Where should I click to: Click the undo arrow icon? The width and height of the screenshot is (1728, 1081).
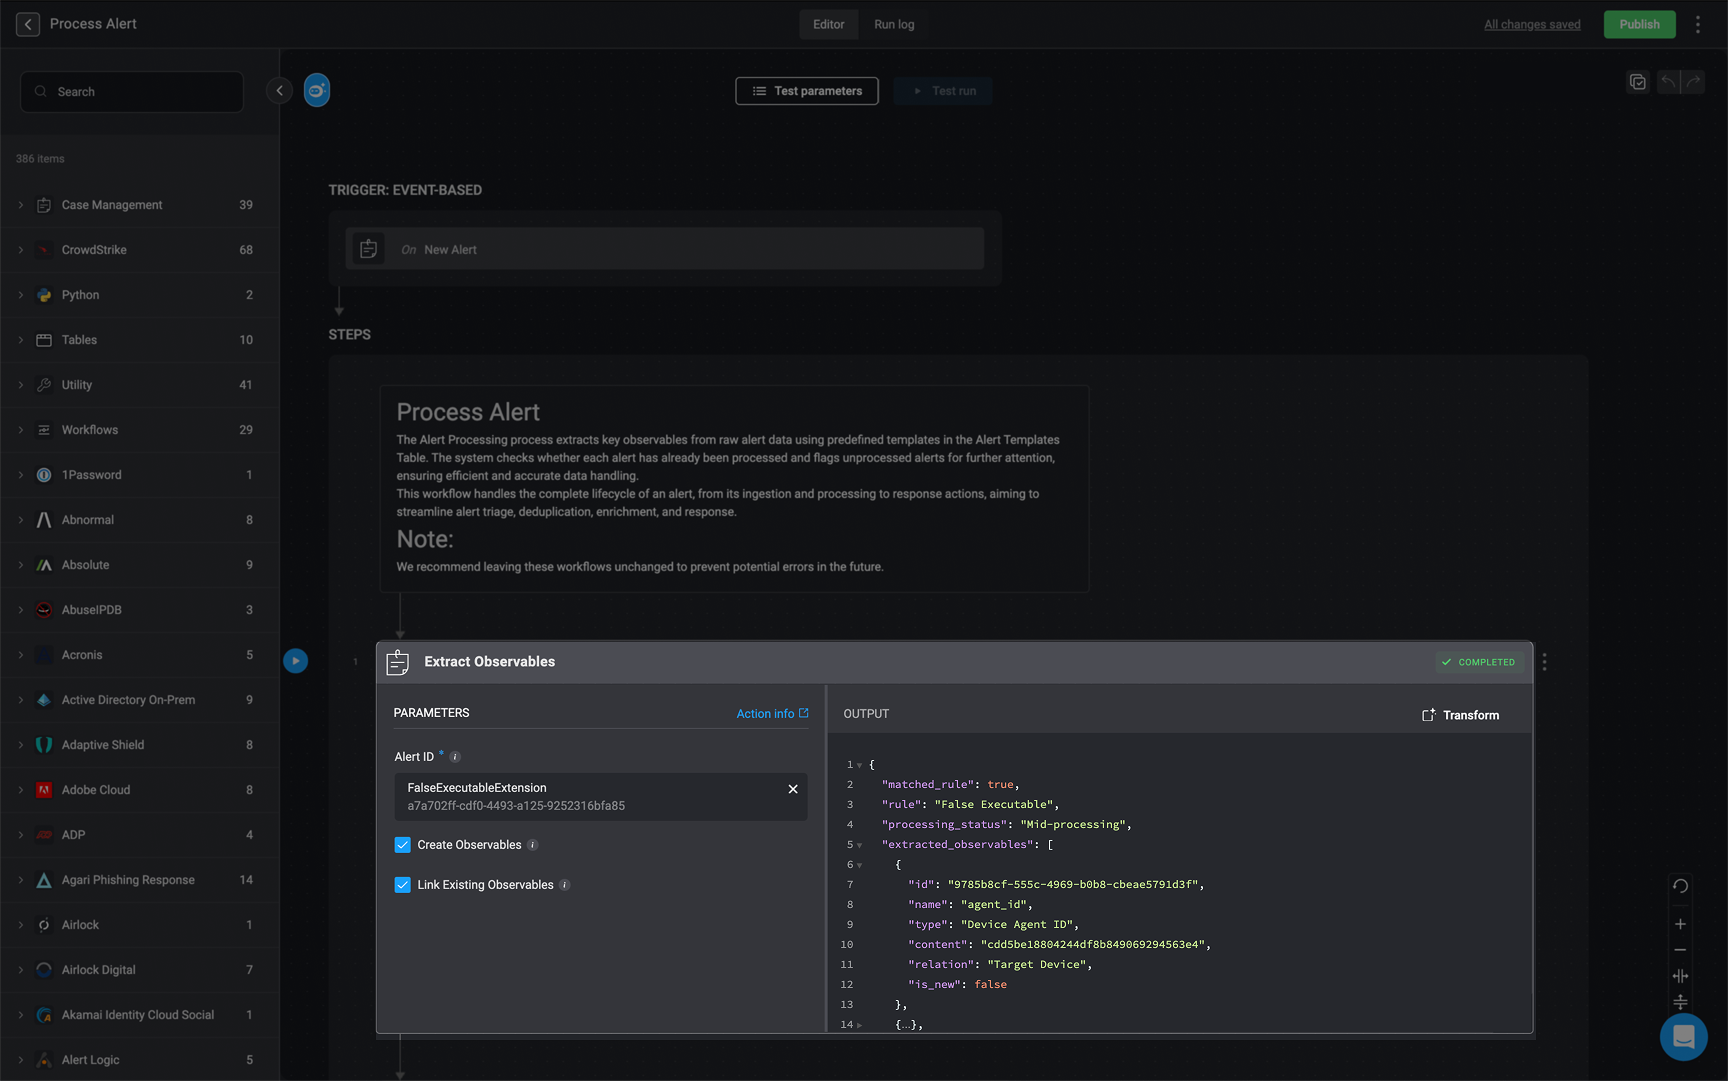1668,82
